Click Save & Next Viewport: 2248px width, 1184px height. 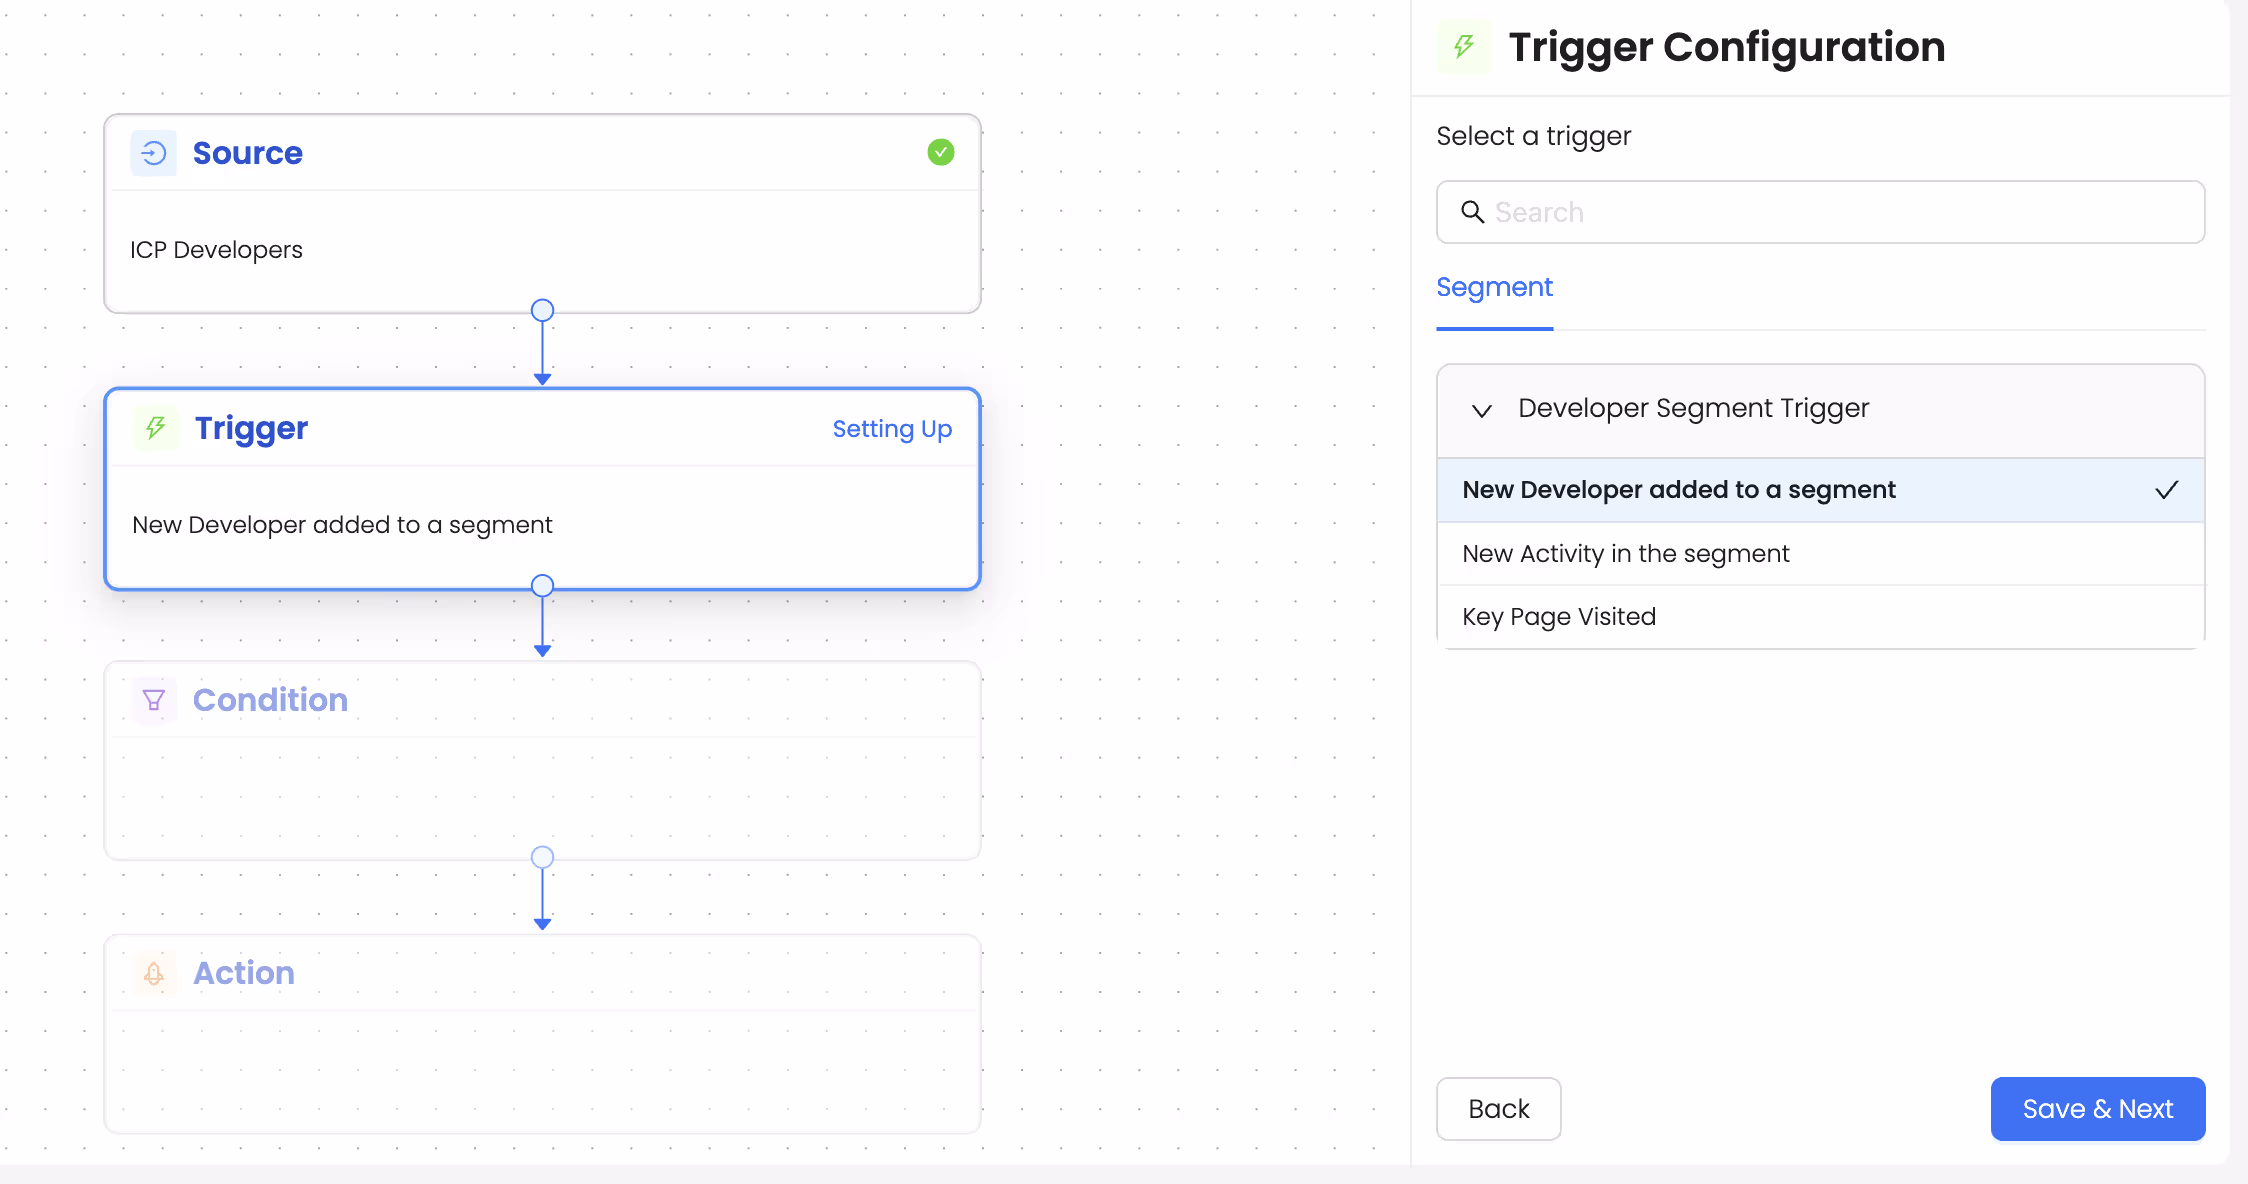(x=2097, y=1108)
